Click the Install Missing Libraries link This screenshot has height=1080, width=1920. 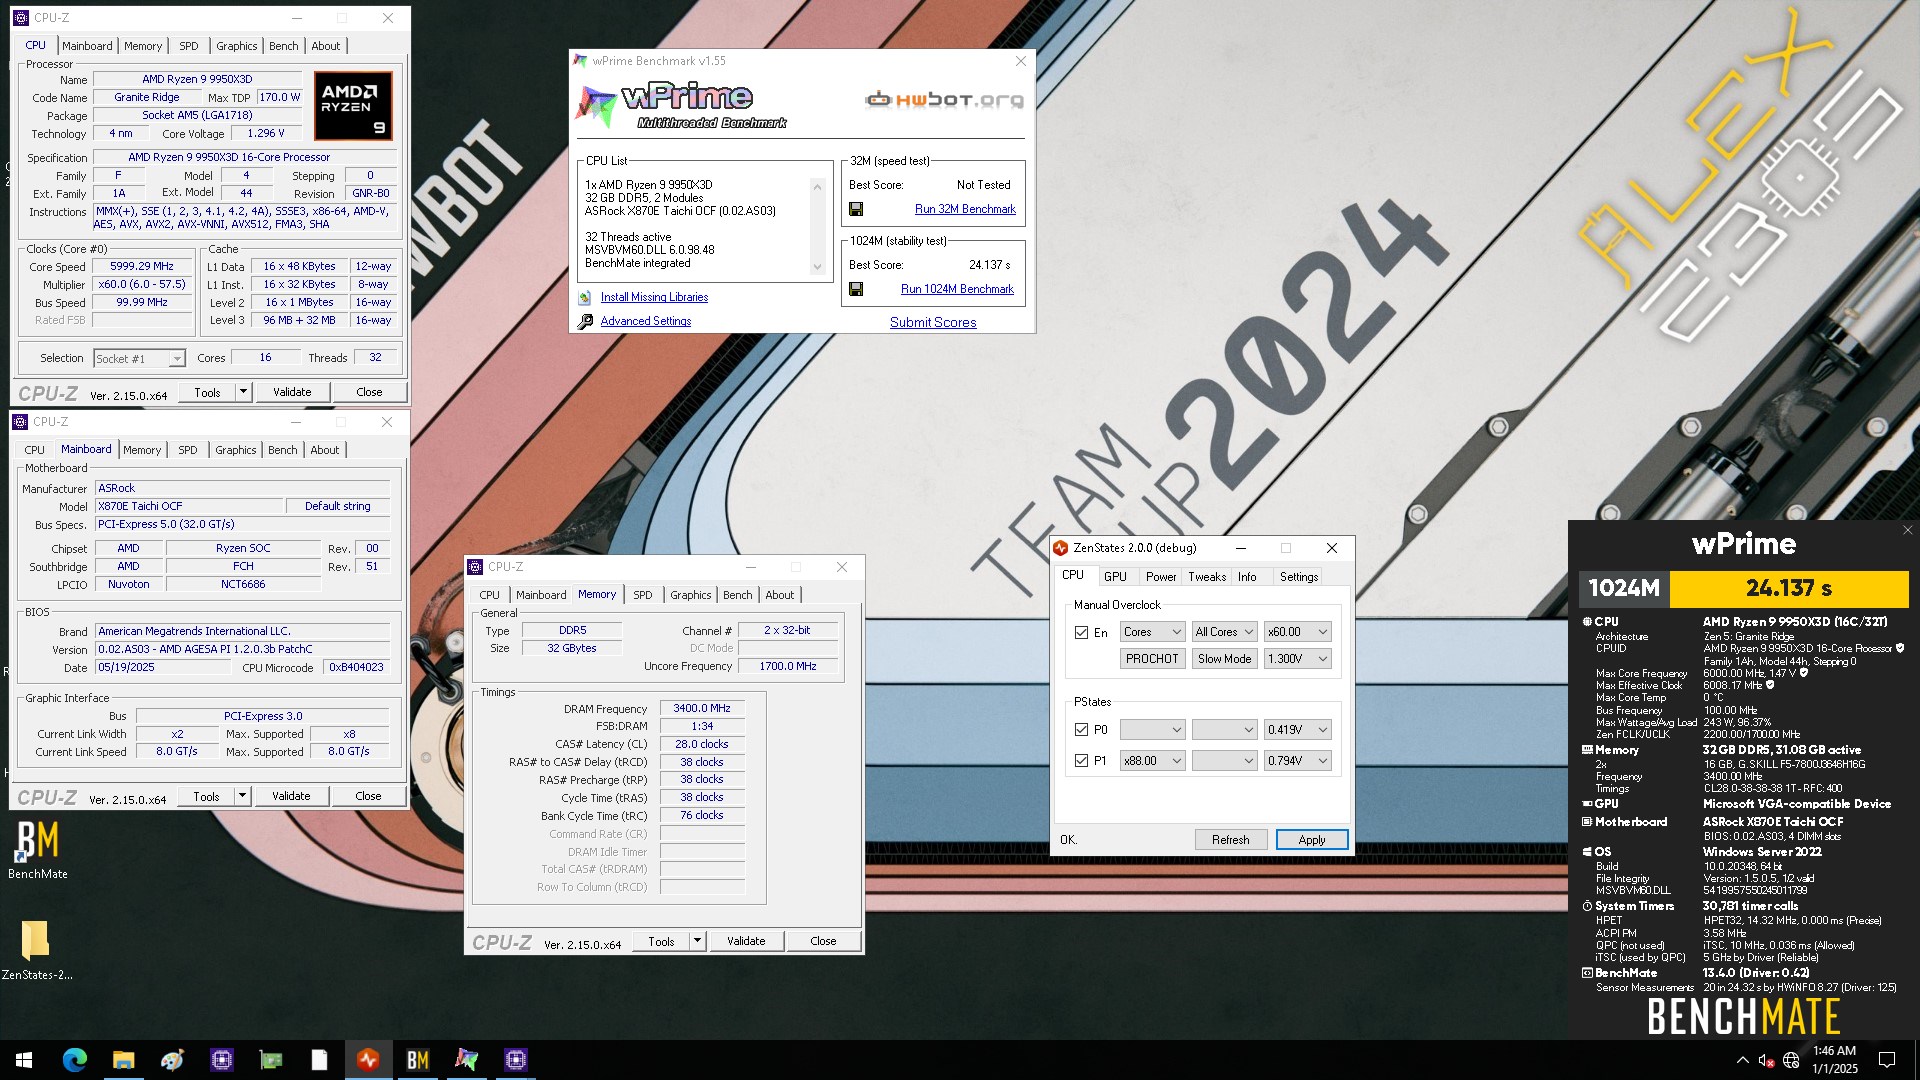(x=654, y=297)
